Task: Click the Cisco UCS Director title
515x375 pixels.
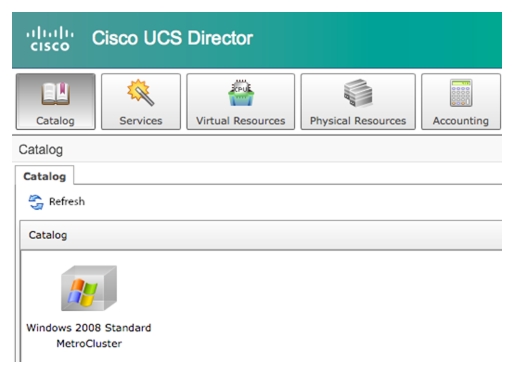Action: click(172, 38)
